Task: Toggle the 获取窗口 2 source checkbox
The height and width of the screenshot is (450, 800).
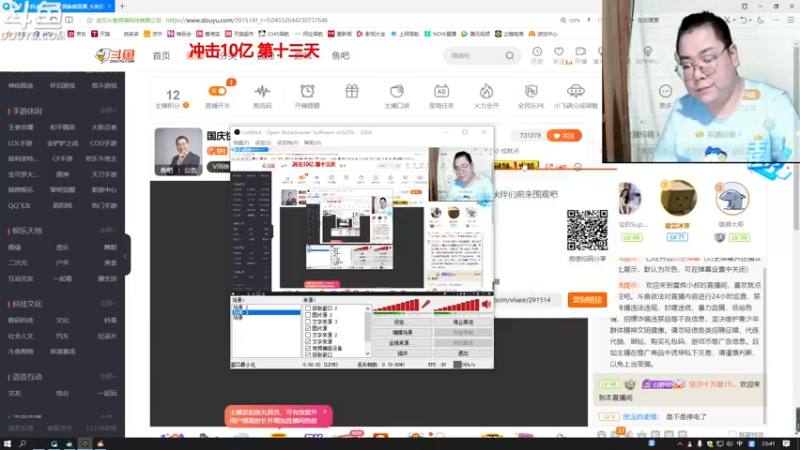Action: [x=308, y=309]
